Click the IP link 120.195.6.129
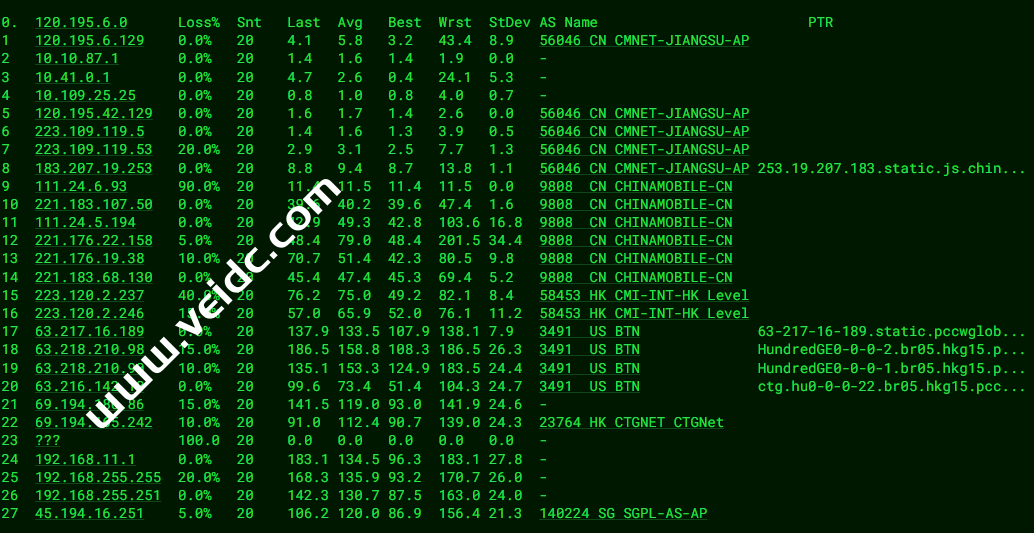This screenshot has width=1034, height=533. pos(90,40)
